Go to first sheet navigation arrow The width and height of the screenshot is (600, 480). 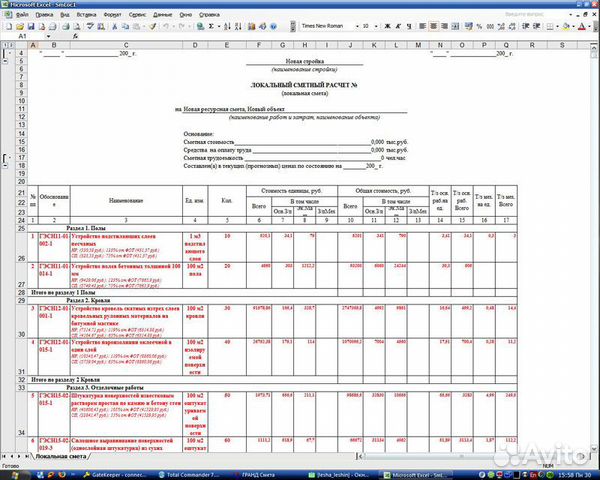4,456
